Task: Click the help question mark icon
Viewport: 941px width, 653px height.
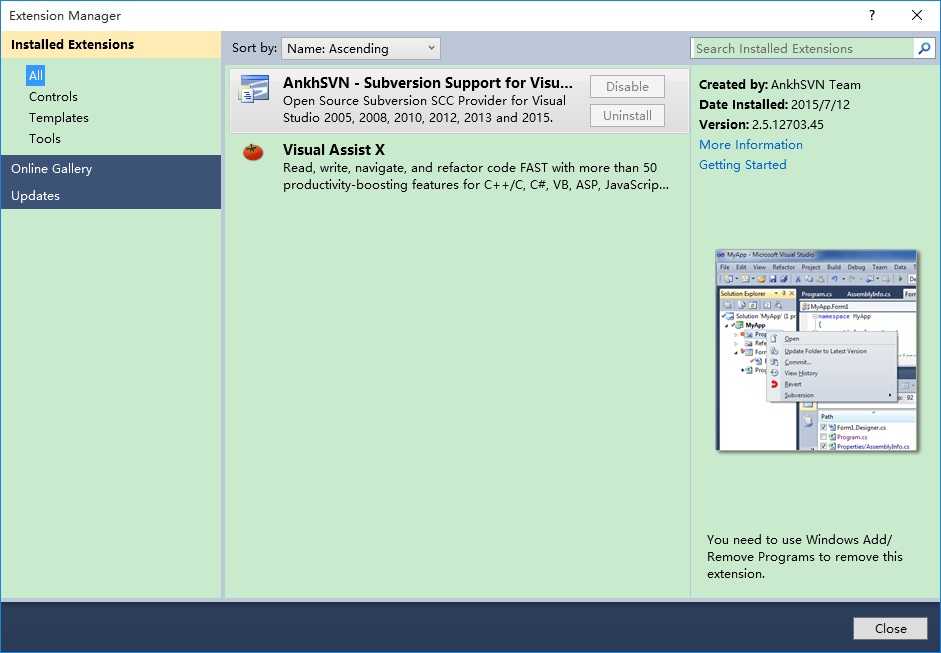Action: 871,15
